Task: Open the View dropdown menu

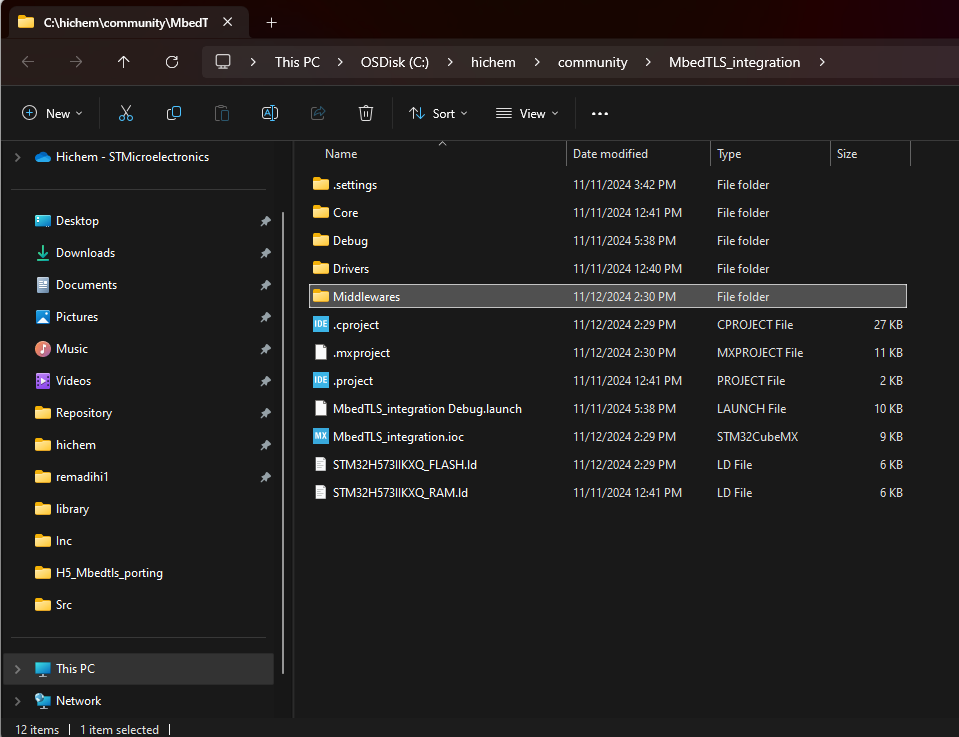Action: point(527,114)
